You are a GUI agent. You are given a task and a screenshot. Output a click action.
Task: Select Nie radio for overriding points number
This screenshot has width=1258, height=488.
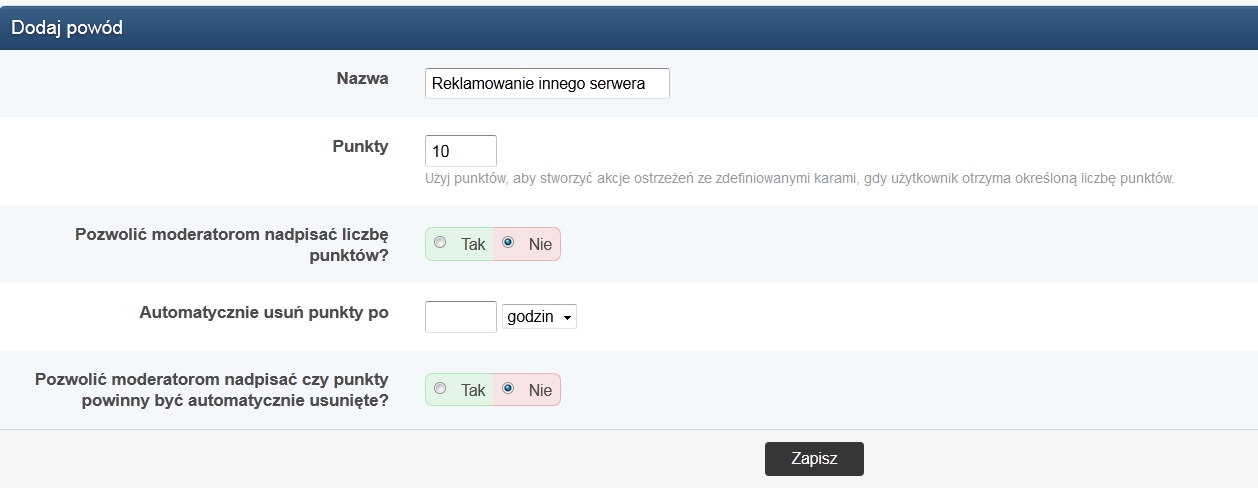508,243
